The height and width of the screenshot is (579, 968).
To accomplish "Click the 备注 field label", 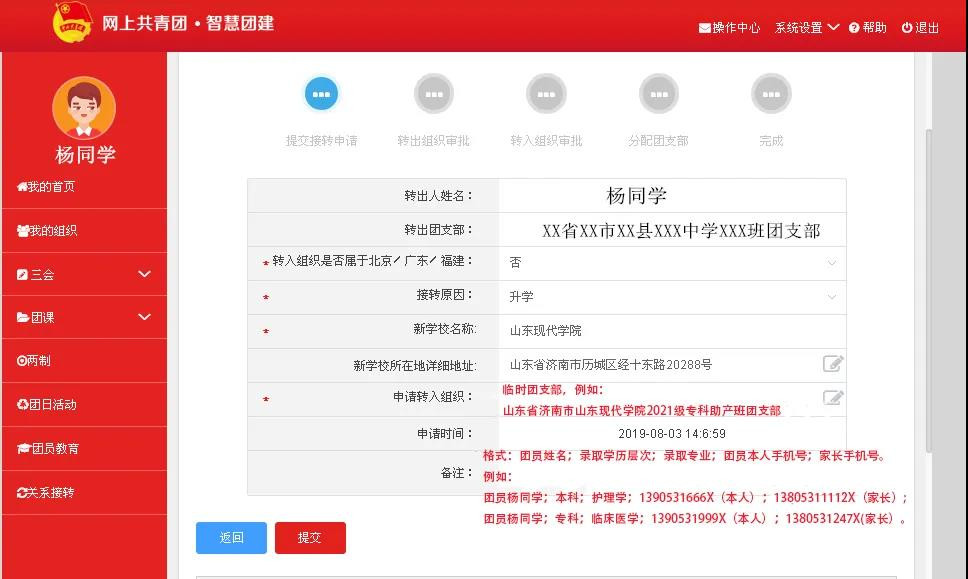I will click(457, 473).
